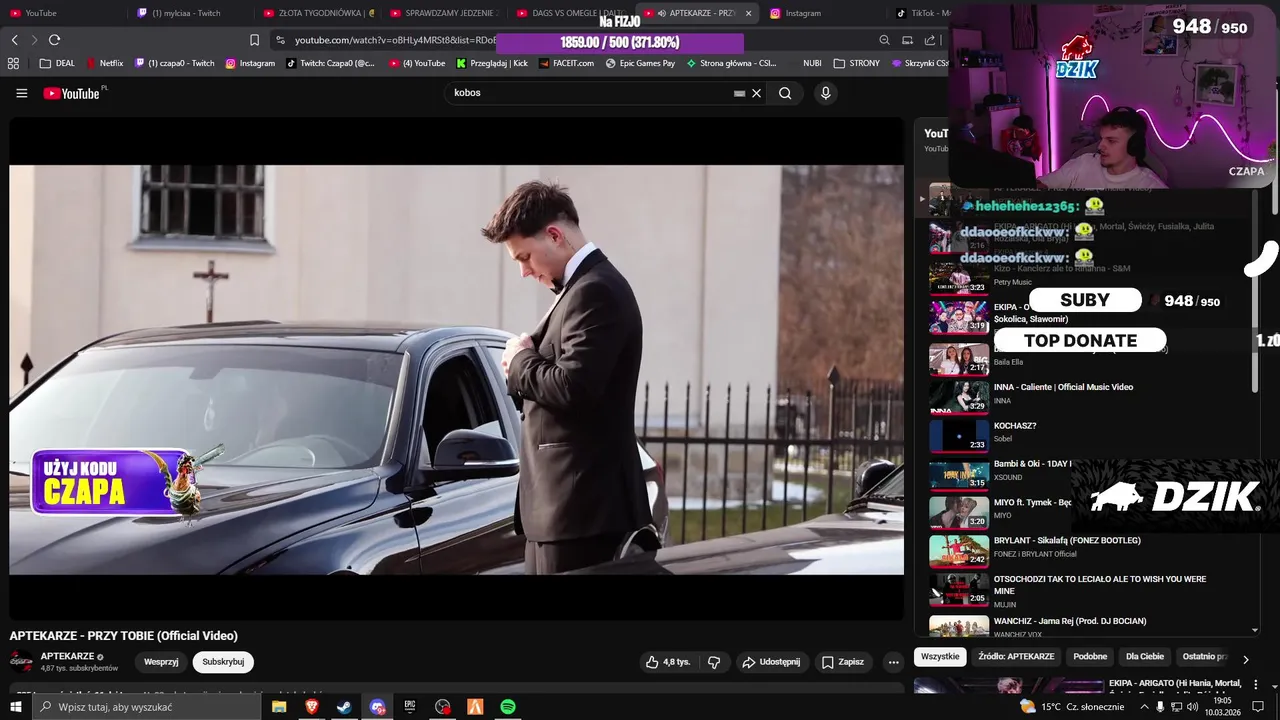Open Steam from the taskbar
This screenshot has height=720, width=1280.
[343, 707]
